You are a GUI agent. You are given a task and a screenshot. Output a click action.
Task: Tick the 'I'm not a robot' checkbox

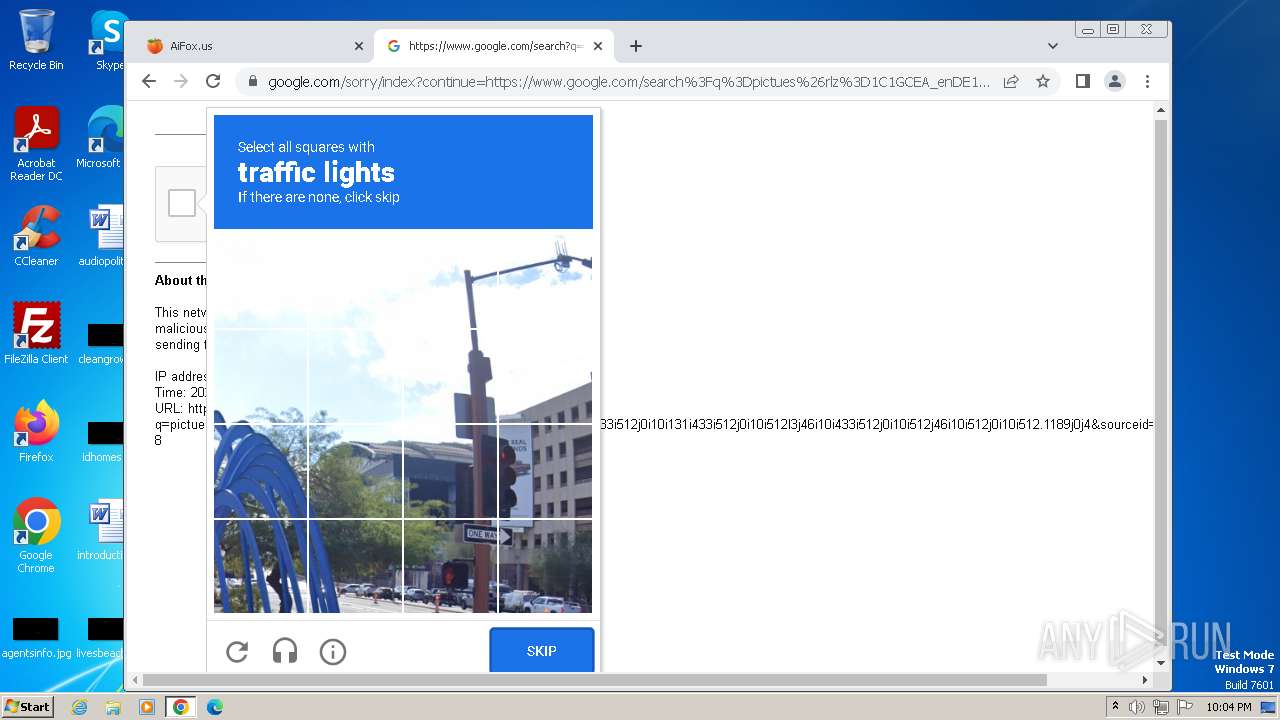click(x=182, y=203)
